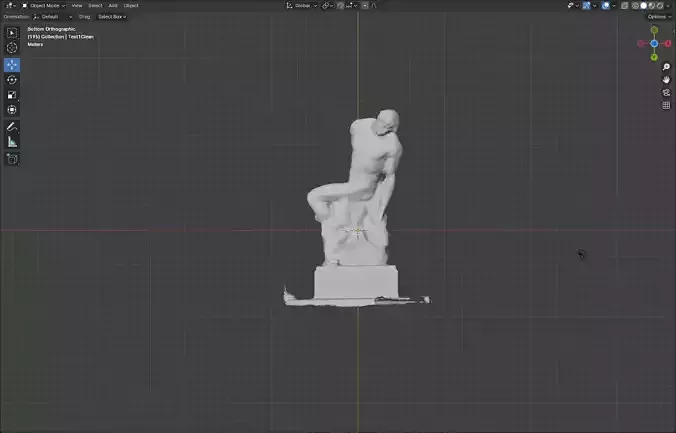This screenshot has width=676, height=433.
Task: Select the Move tool
Action: (12, 65)
